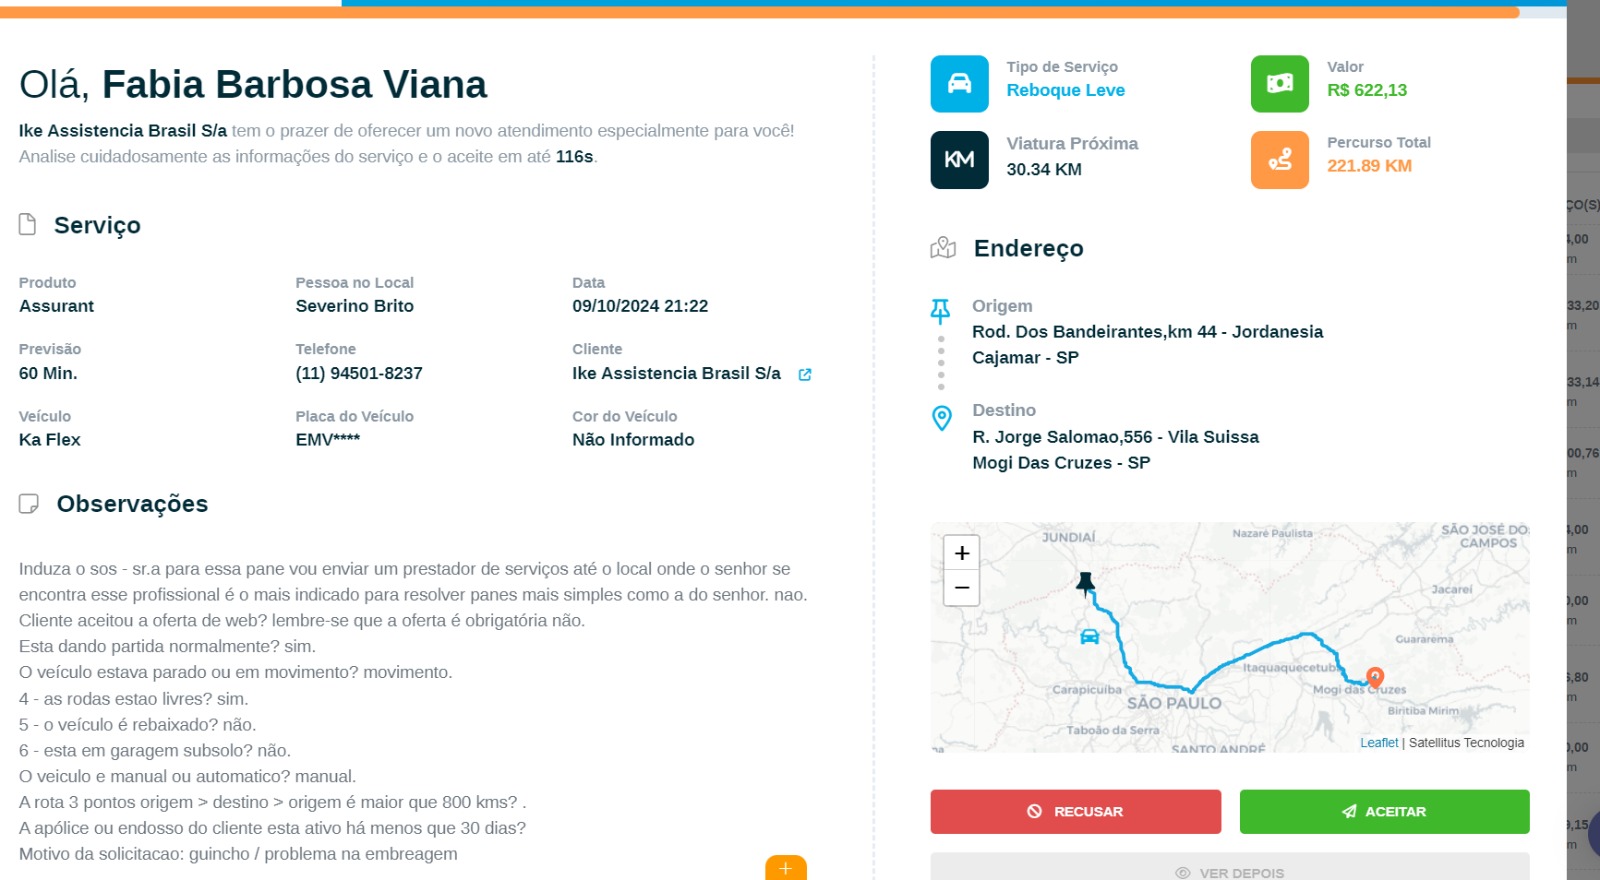Click the phone number (11) 94501-8237
This screenshot has width=1600, height=880.
coord(359,373)
